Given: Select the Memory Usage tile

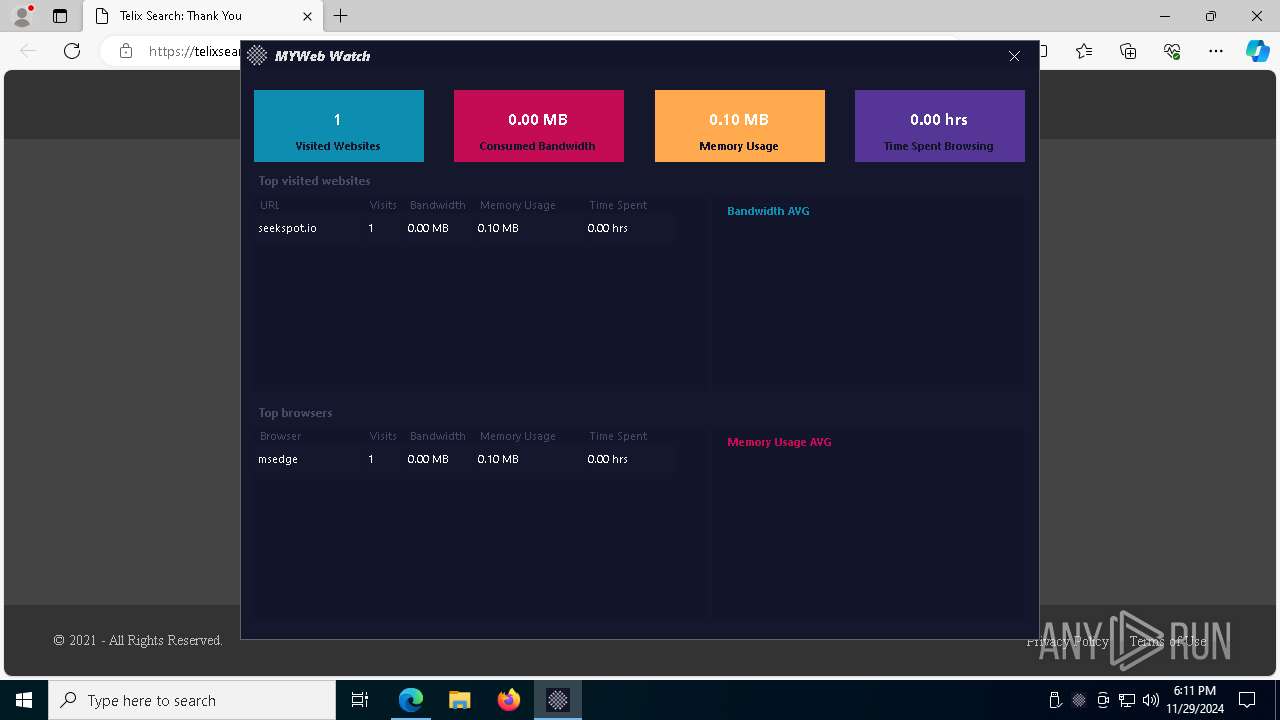Looking at the screenshot, I should click(740, 126).
